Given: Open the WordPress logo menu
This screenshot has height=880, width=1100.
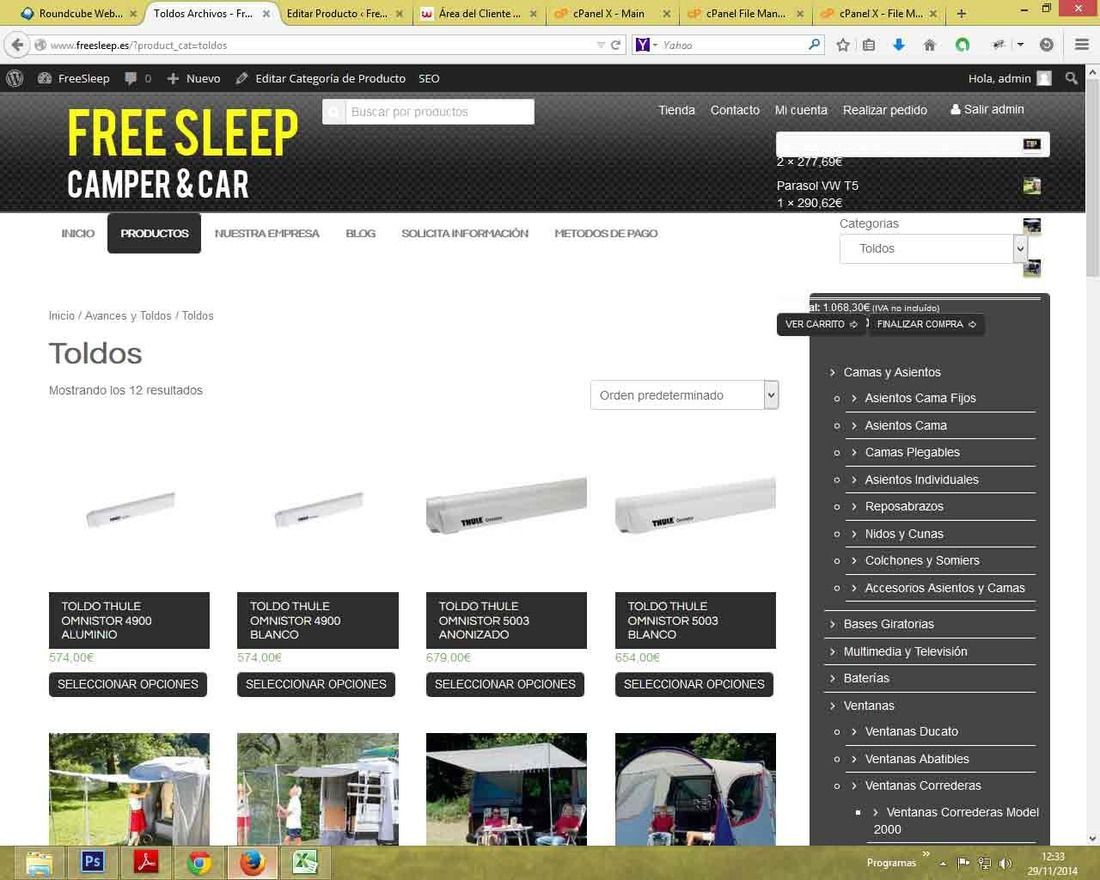Looking at the screenshot, I should point(15,79).
